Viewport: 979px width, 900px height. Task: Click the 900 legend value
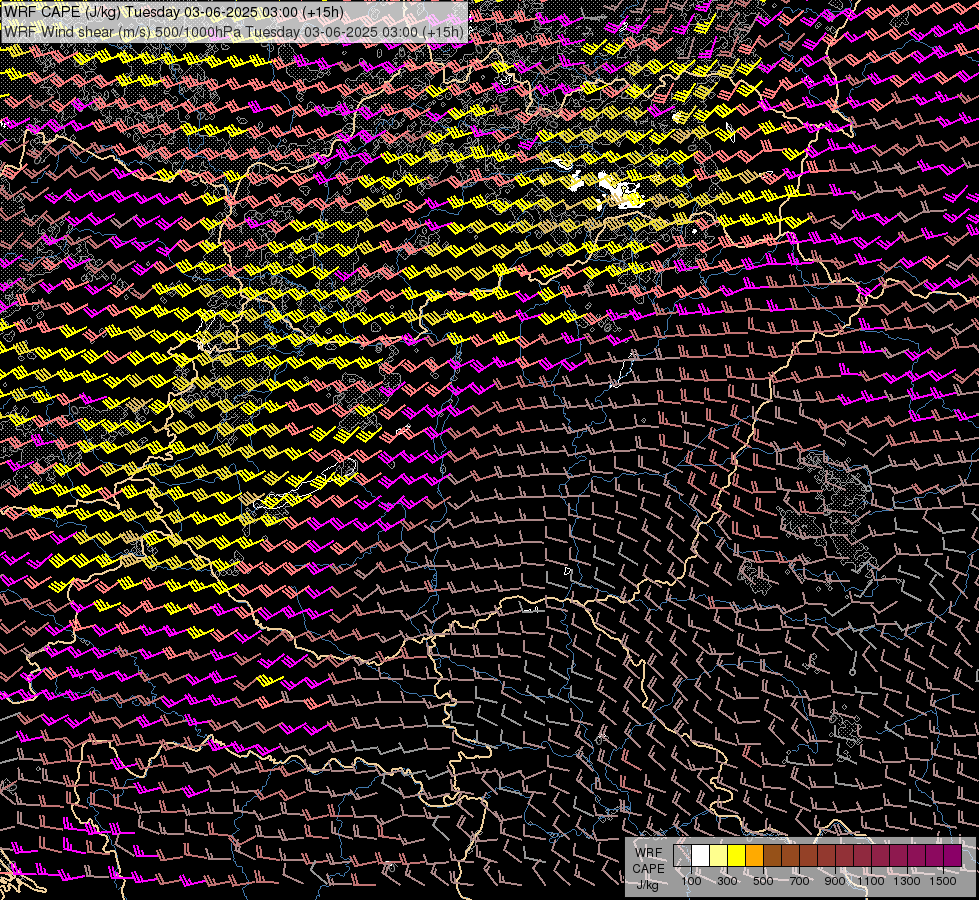coord(835,881)
